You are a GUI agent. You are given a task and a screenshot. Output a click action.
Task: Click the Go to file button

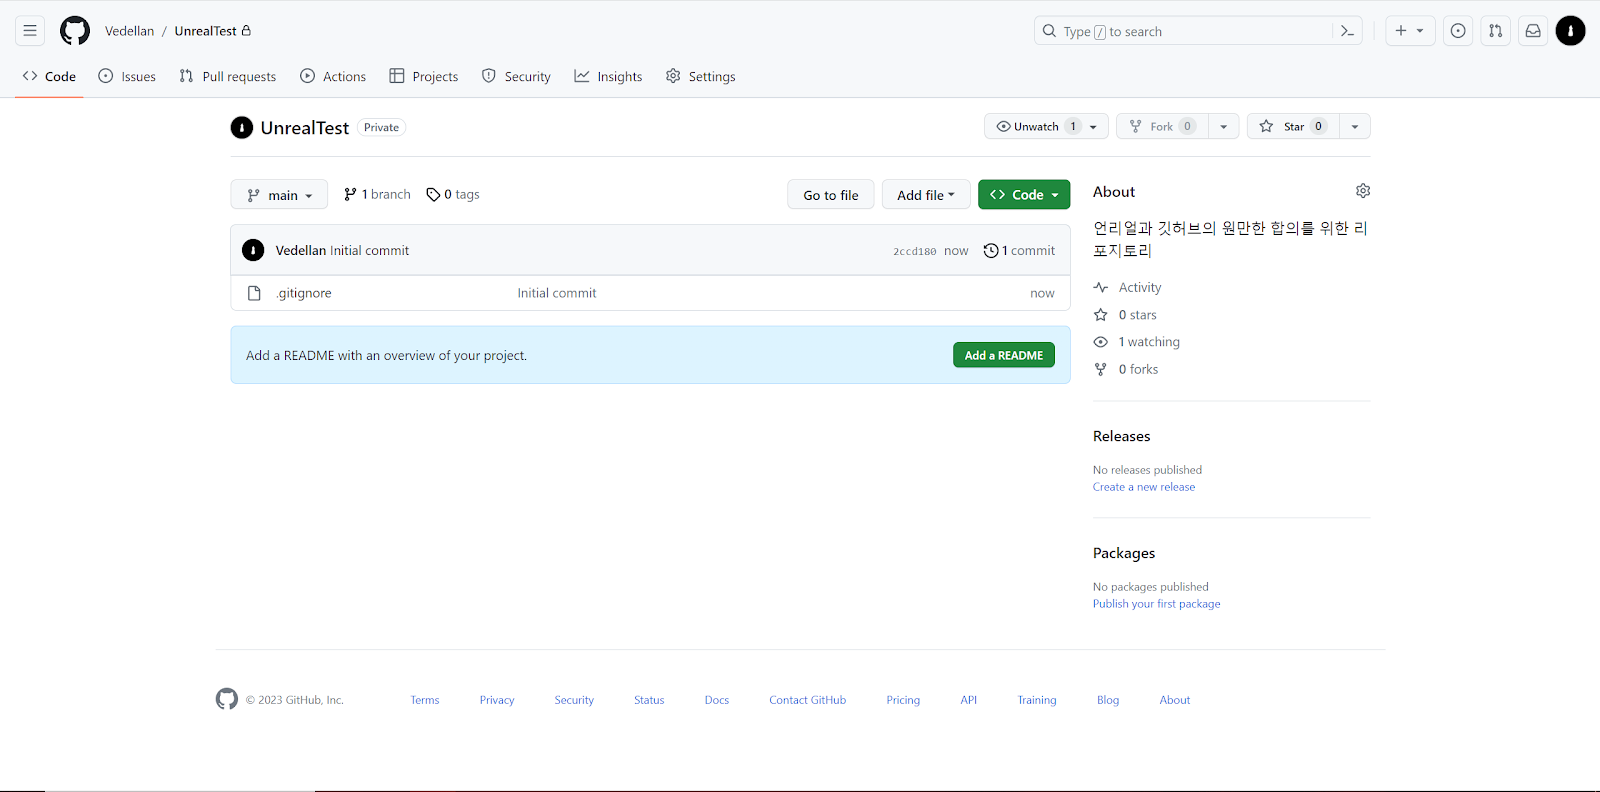[831, 195]
